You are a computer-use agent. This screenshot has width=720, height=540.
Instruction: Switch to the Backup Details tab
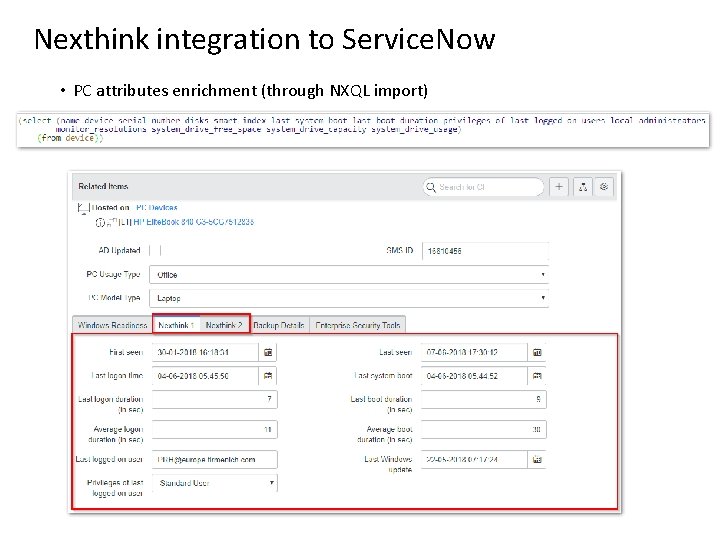click(279, 325)
